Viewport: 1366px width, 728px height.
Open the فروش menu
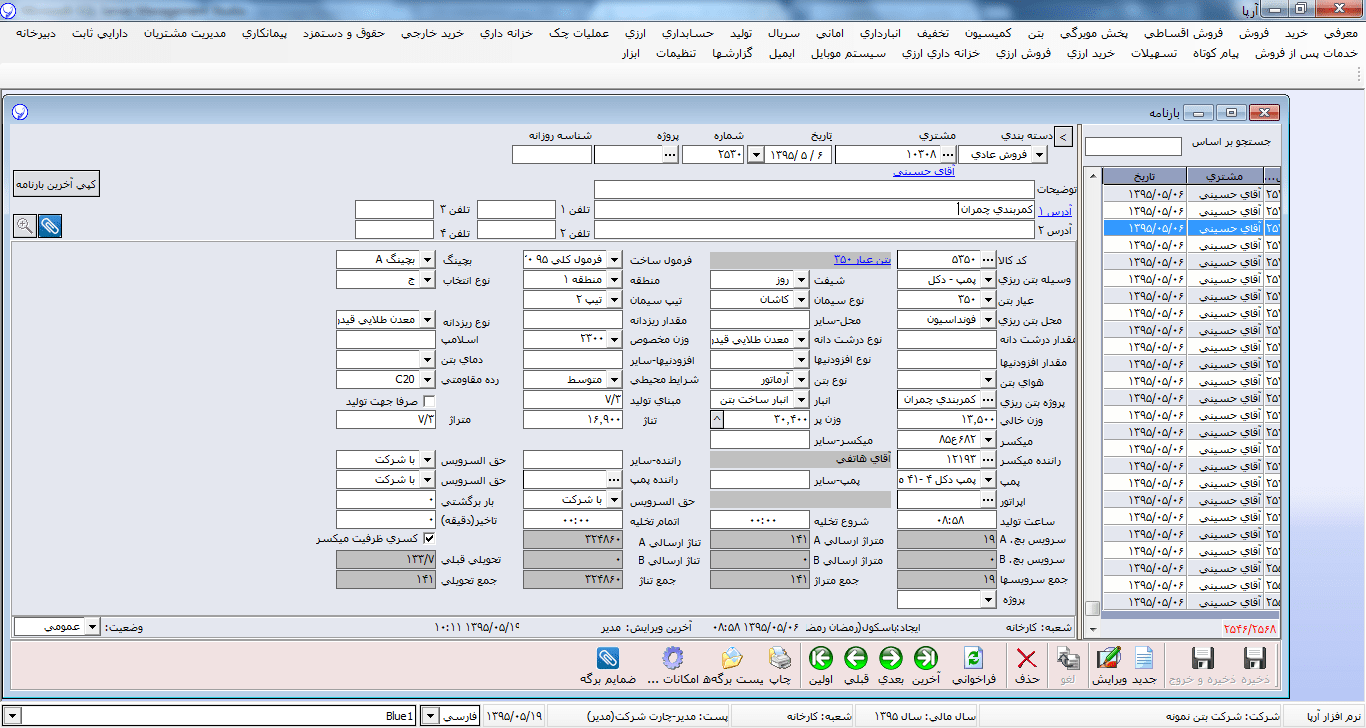pyautogui.click(x=1253, y=33)
